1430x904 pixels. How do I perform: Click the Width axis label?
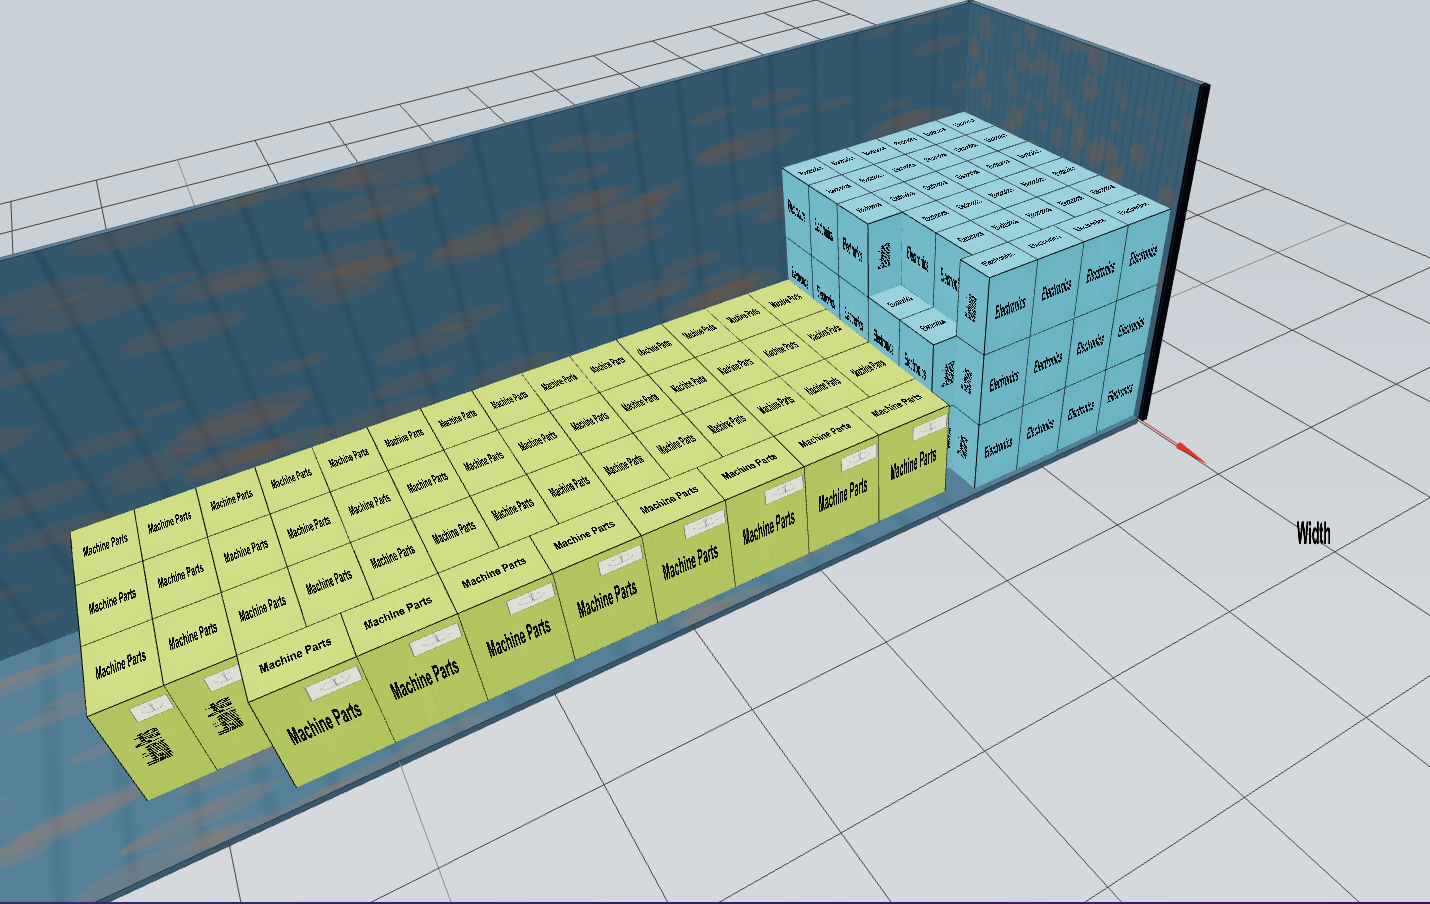1313,533
